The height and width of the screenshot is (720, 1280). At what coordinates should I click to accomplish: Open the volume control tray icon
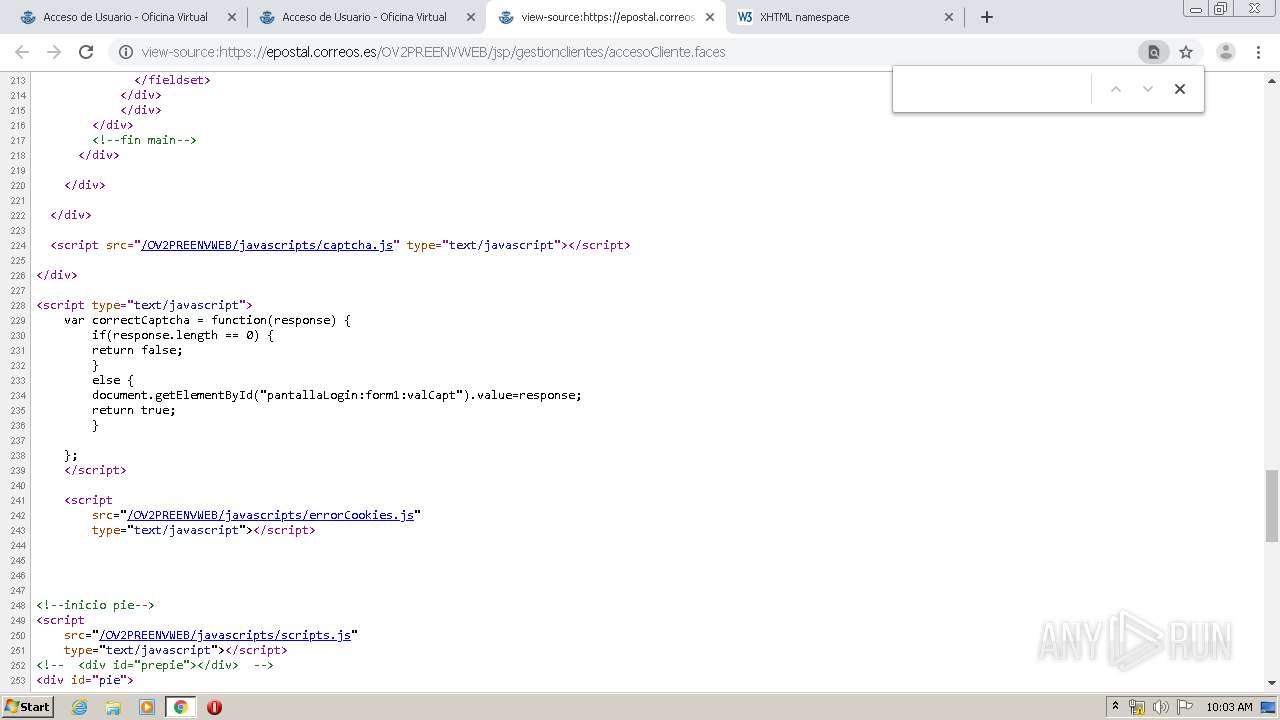point(1161,707)
